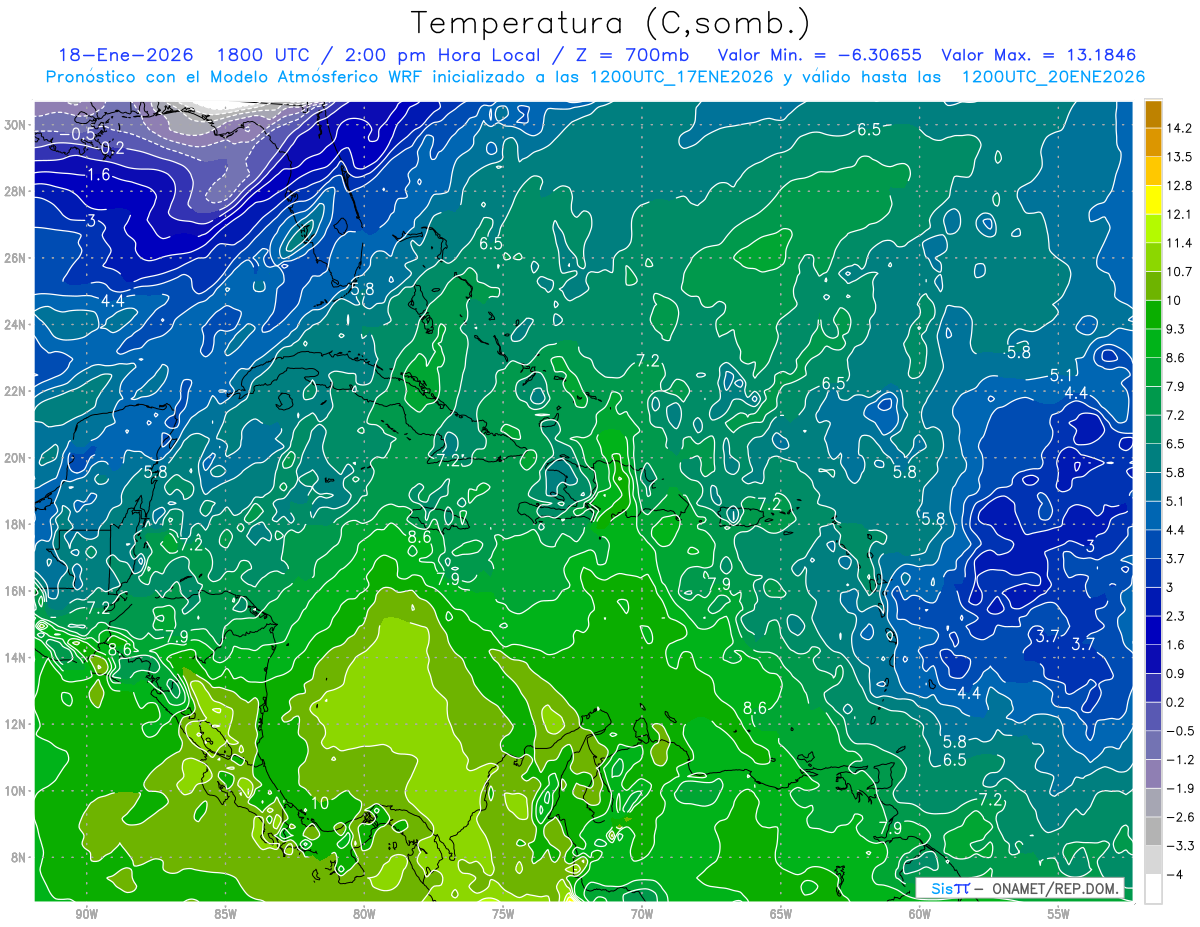1200x927 pixels.
Task: Click the initialization time "1200UTC_17ENE2026"
Action: click(x=682, y=77)
